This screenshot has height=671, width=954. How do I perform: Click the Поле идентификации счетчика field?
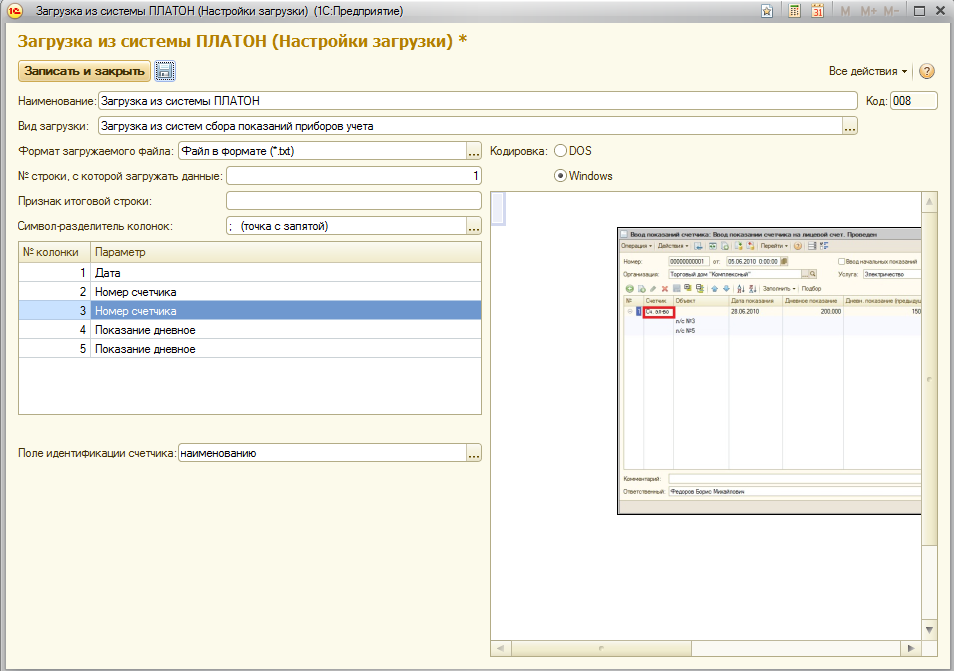coord(322,453)
